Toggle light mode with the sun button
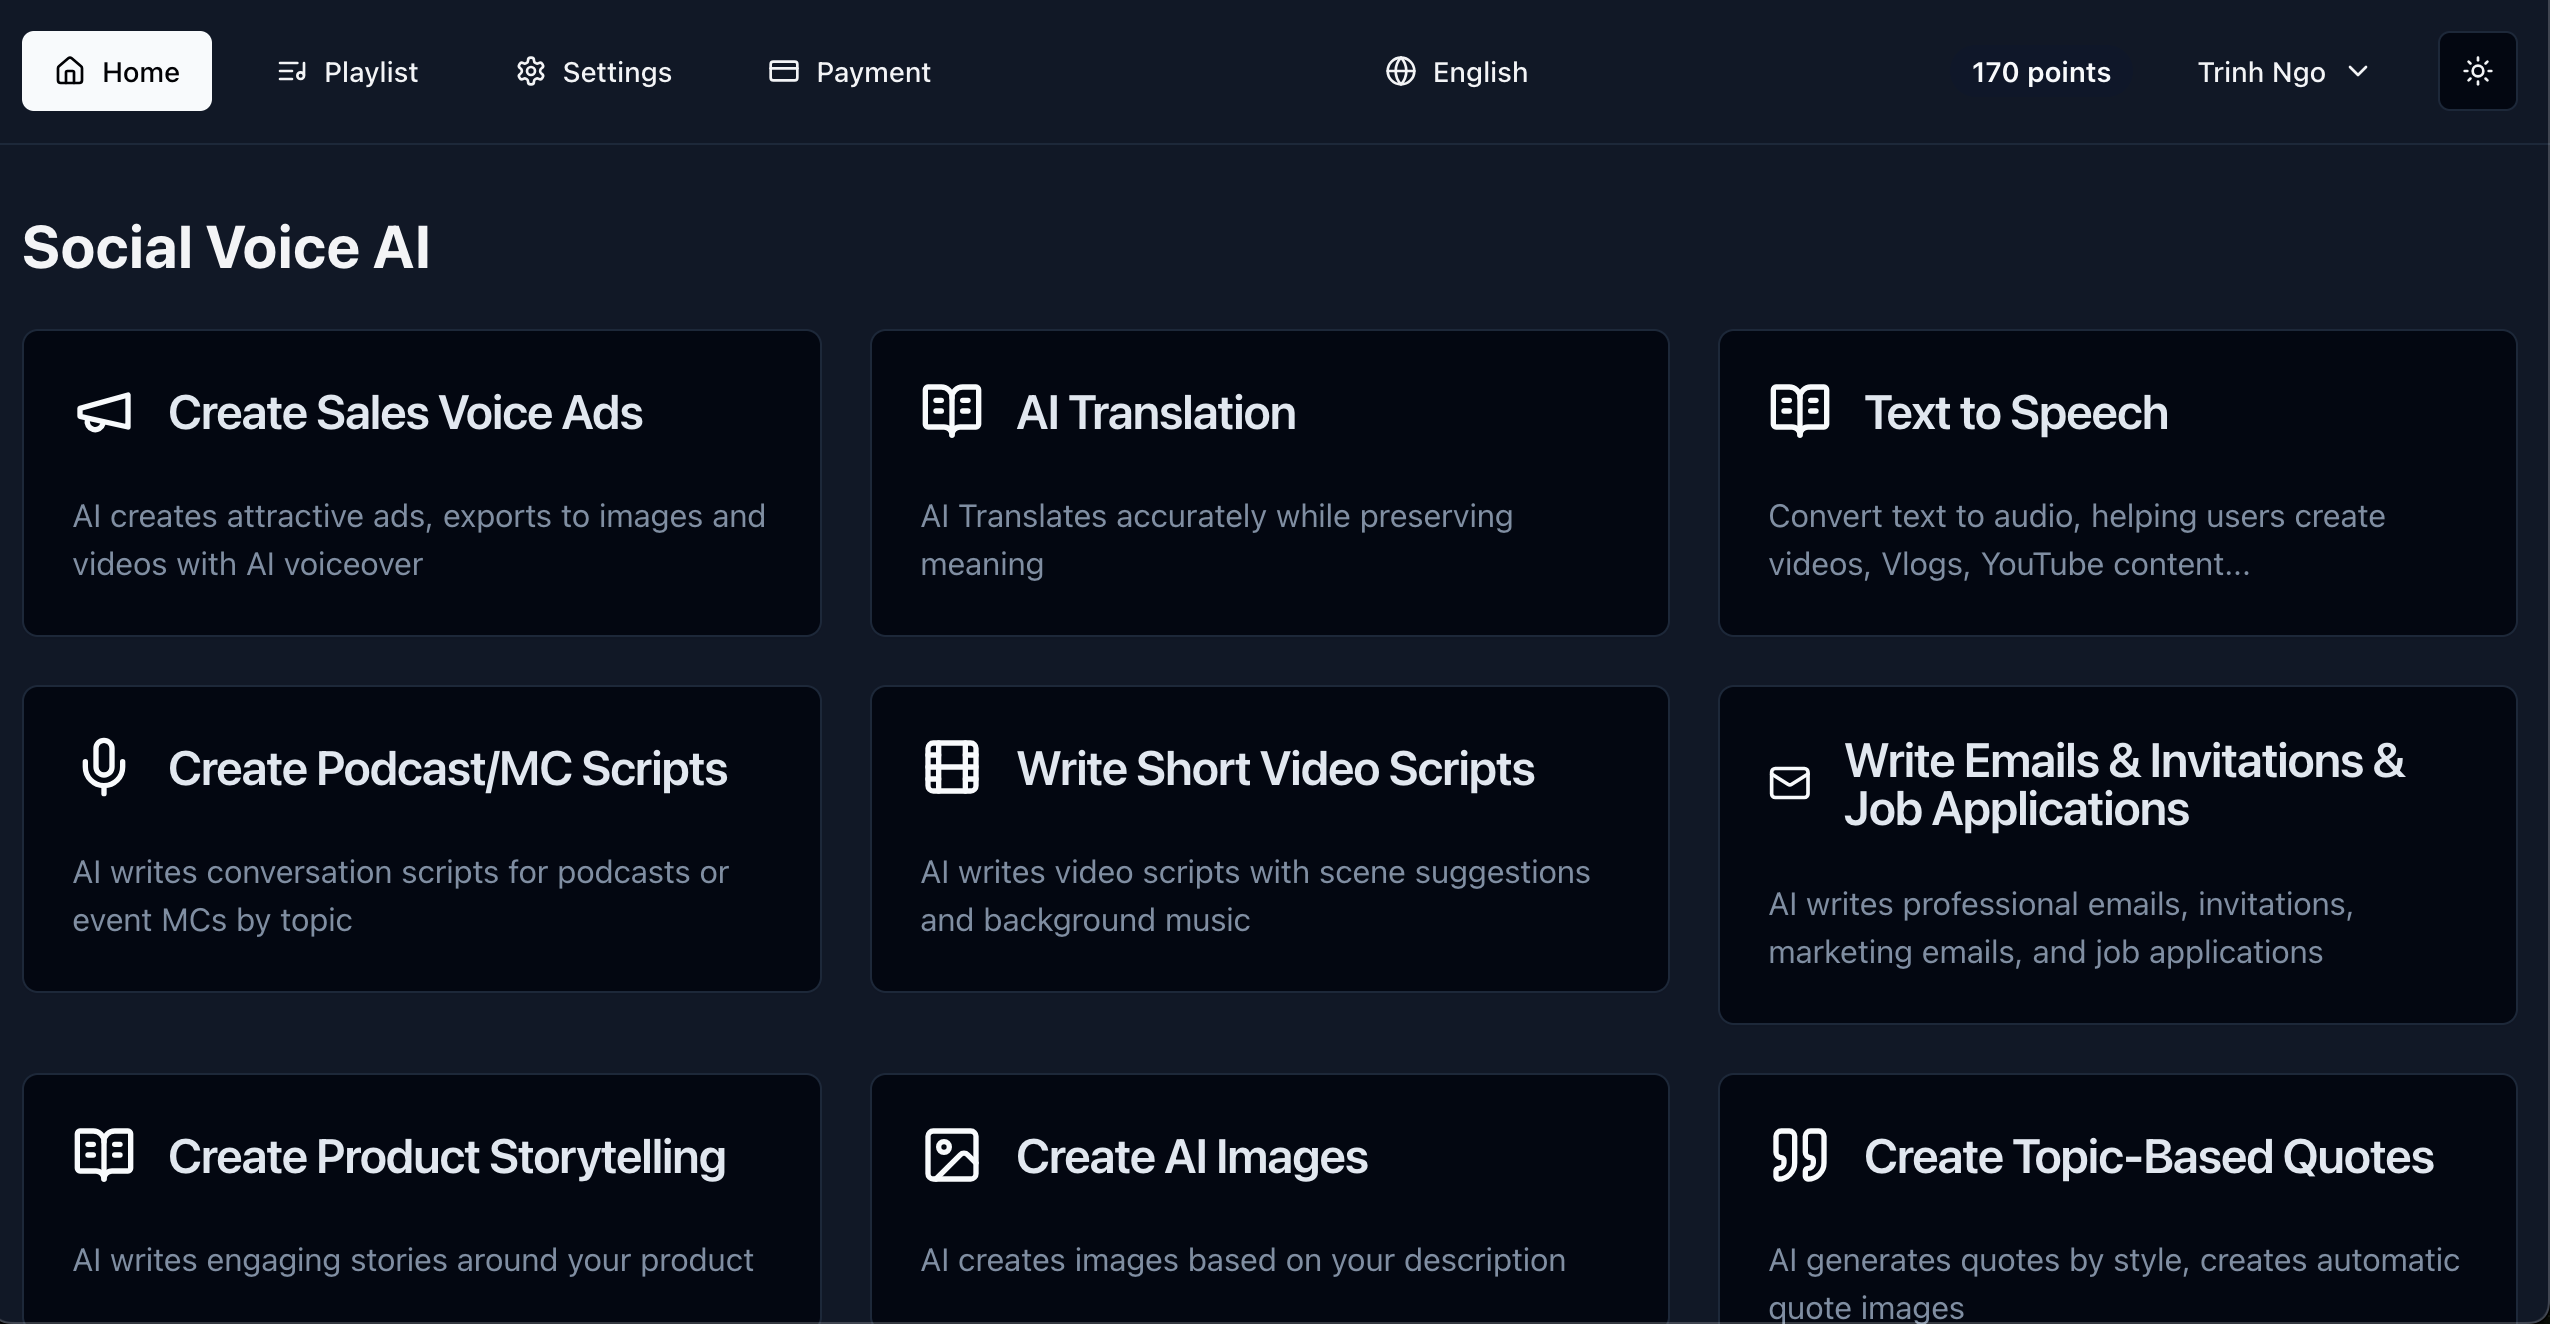The height and width of the screenshot is (1324, 2550). (x=2477, y=71)
